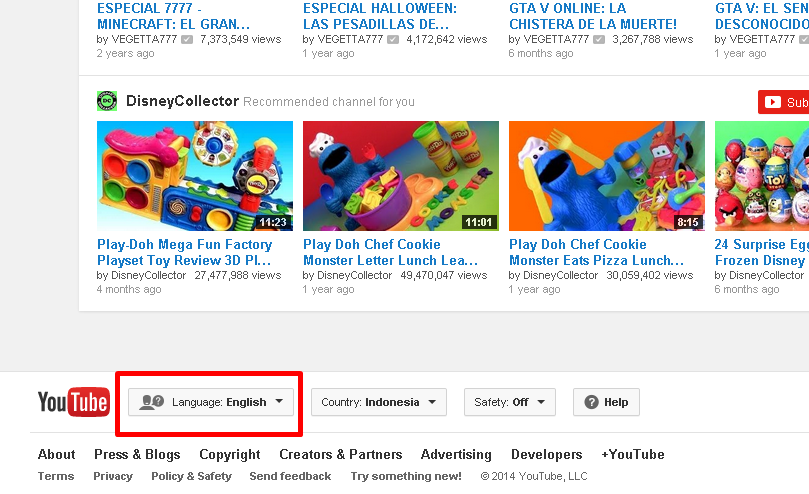Viewport: 809px width, 494px height.
Task: Open GTA V ONLINE: LA CHISTERA title
Action: click(x=593, y=16)
